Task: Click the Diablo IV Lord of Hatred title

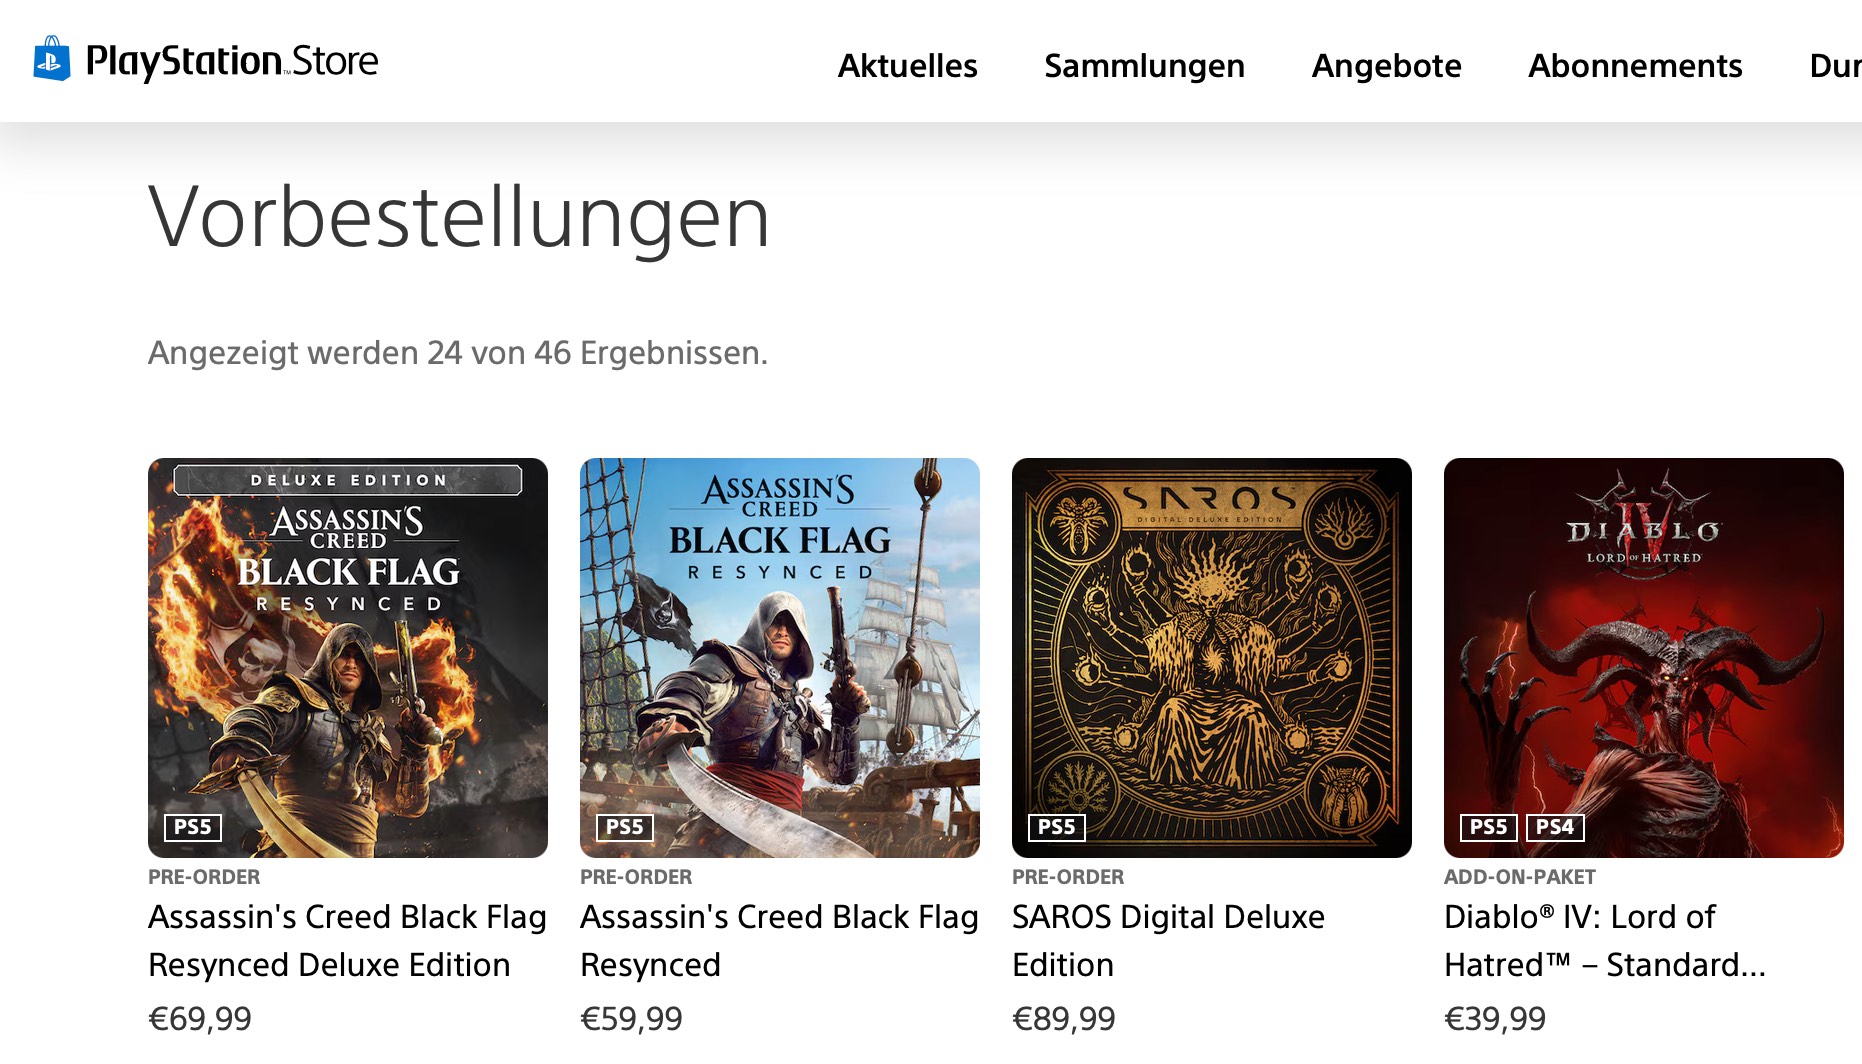Action: [x=1604, y=940]
